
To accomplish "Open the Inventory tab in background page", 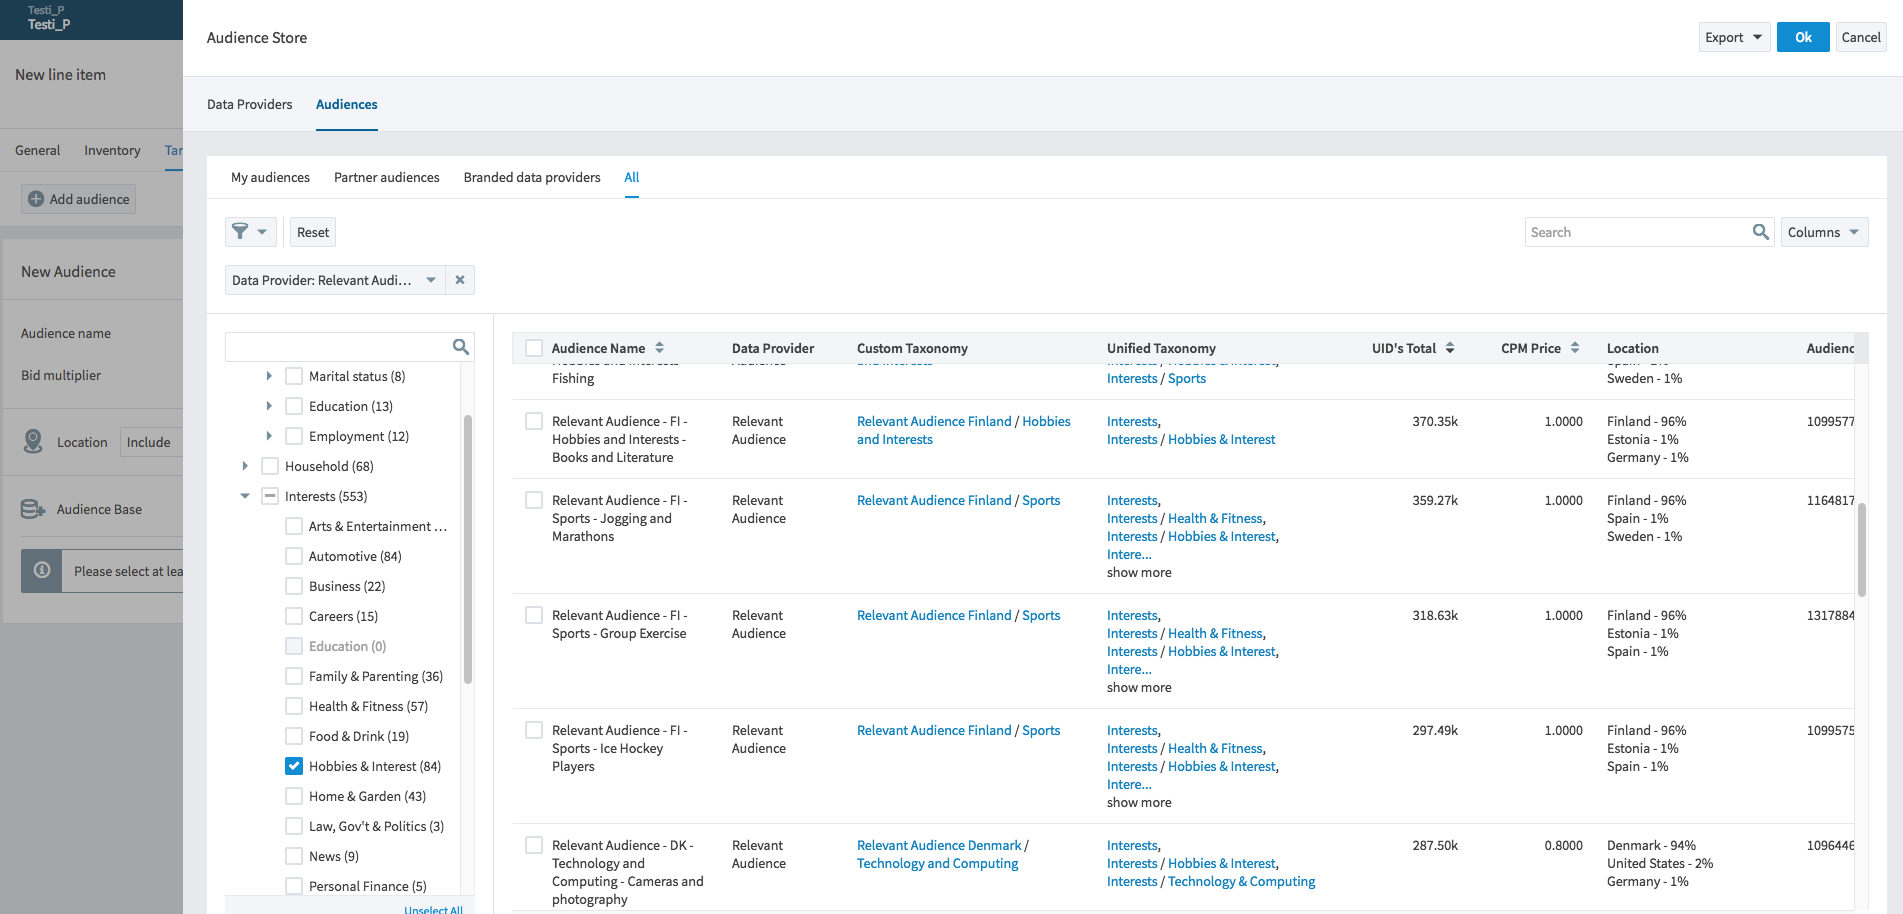I will 112,150.
